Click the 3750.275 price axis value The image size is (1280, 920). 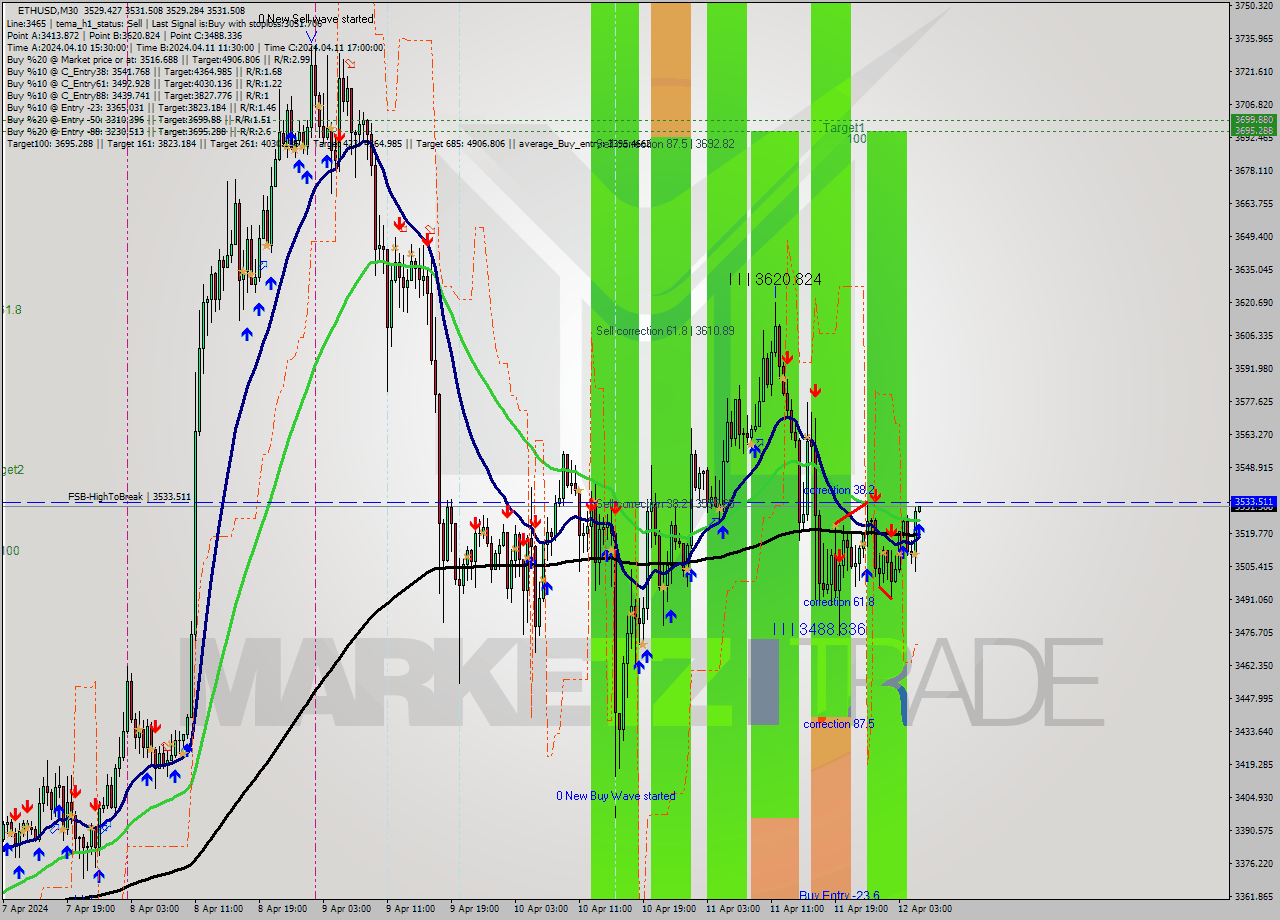pyautogui.click(x=1253, y=6)
